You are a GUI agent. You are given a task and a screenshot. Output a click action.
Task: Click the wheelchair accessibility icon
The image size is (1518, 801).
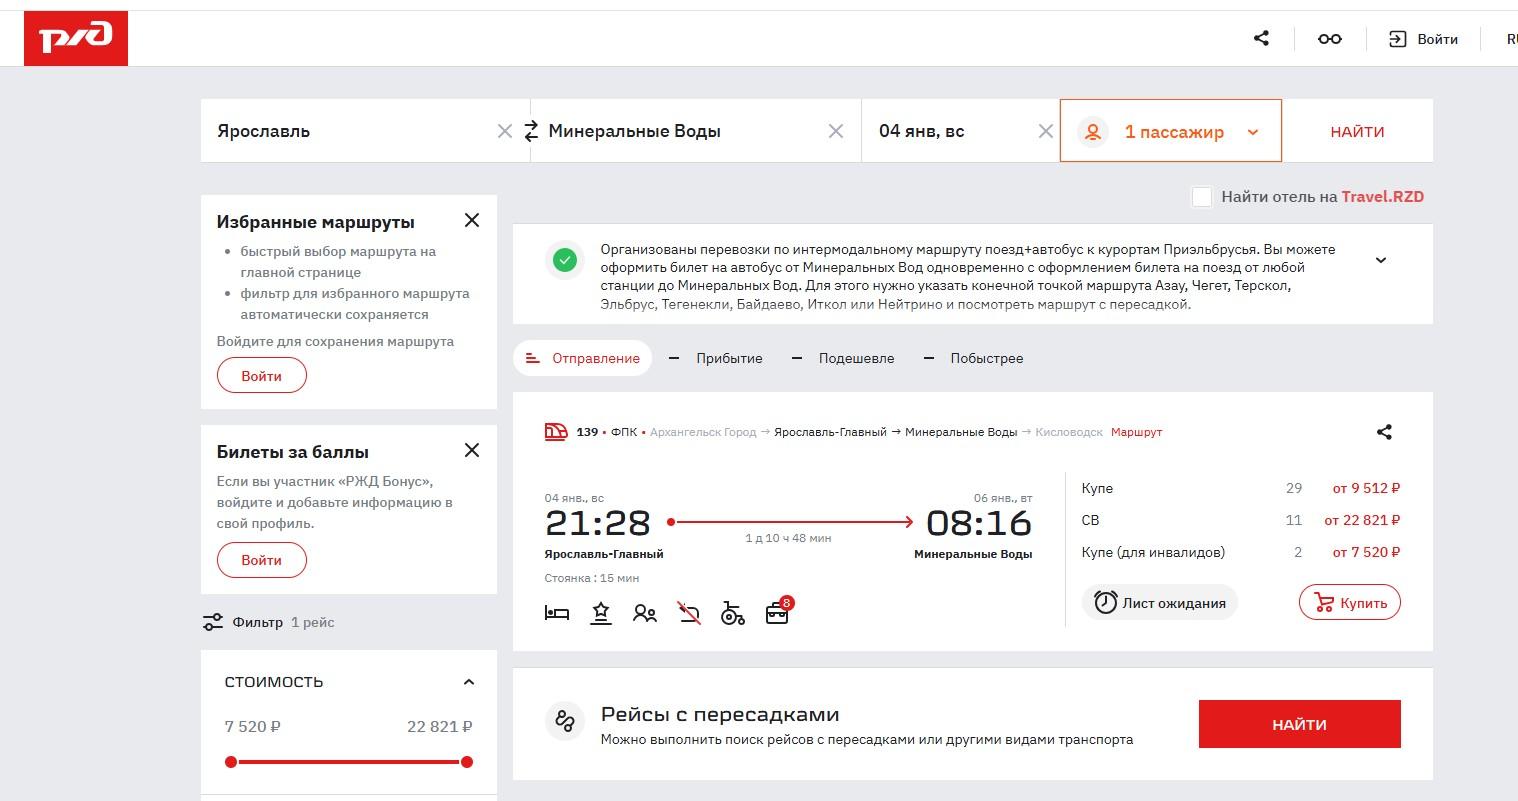733,613
